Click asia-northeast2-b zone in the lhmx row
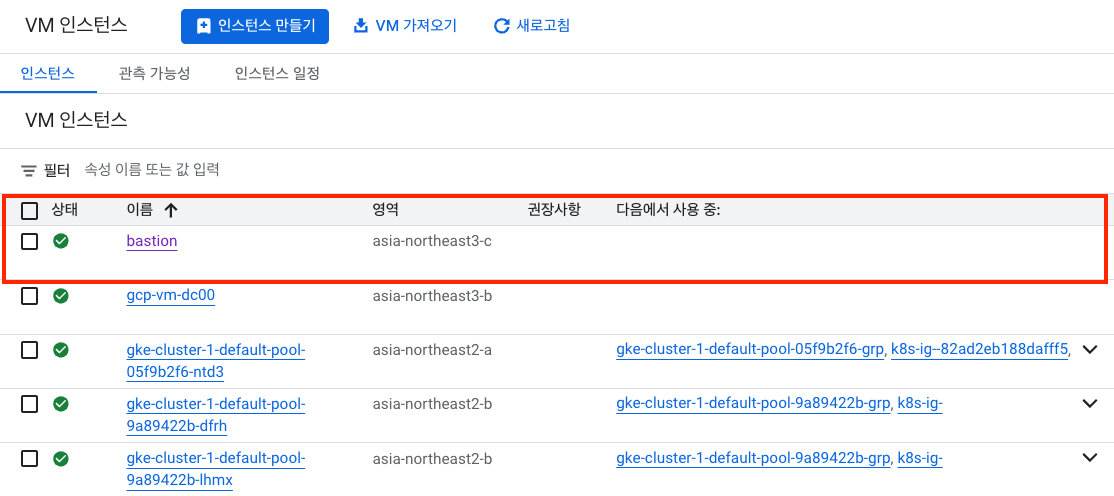The image size is (1114, 496). pyautogui.click(x=432, y=458)
